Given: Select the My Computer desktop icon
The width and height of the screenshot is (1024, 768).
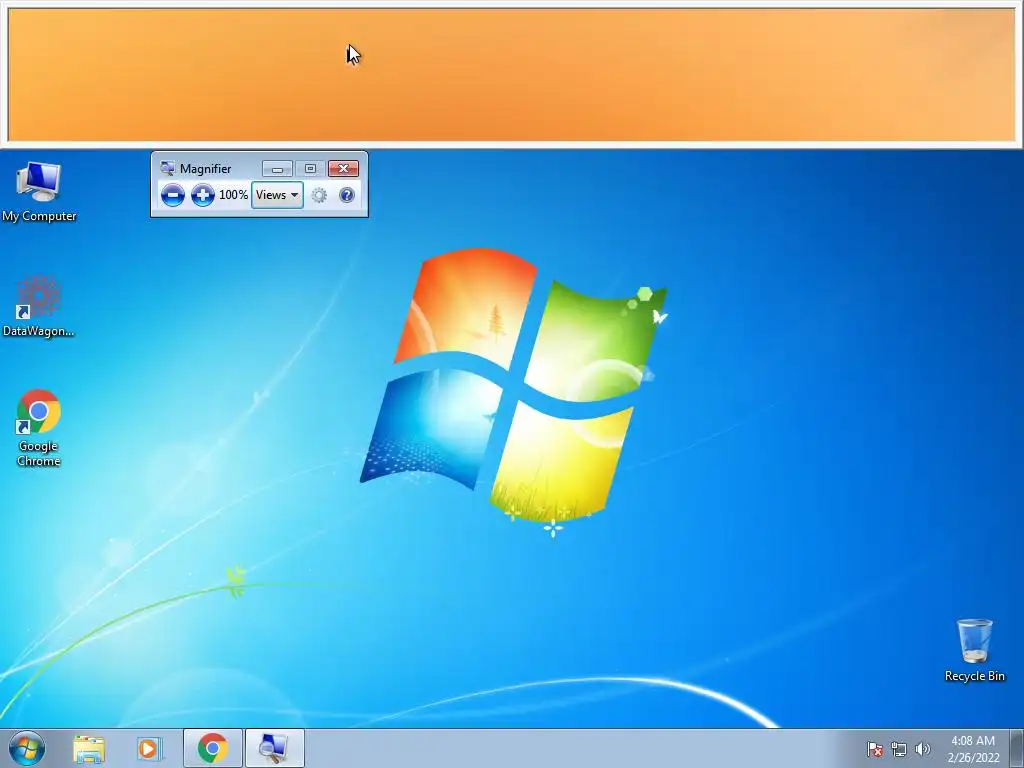Looking at the screenshot, I should coord(39,191).
